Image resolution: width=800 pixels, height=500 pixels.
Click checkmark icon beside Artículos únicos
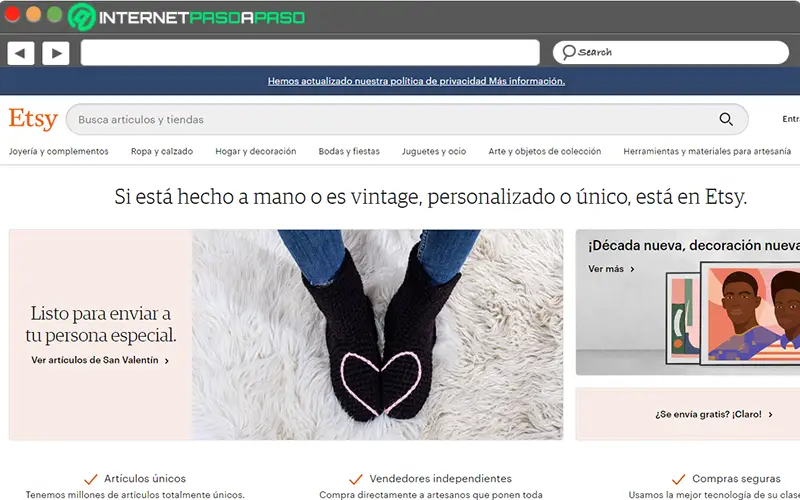tap(91, 479)
